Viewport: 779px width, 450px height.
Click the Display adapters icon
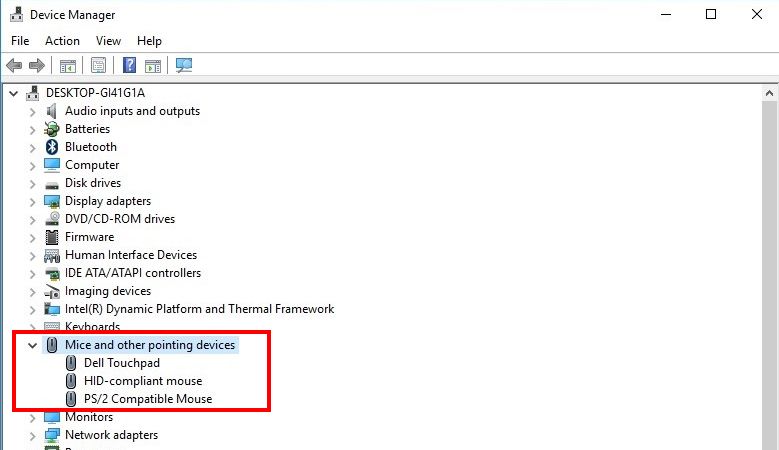52,201
